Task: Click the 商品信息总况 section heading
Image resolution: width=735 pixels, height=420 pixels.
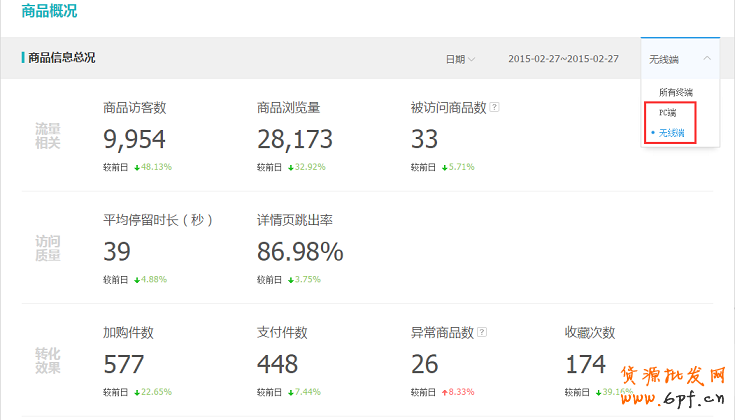Action: (x=62, y=58)
